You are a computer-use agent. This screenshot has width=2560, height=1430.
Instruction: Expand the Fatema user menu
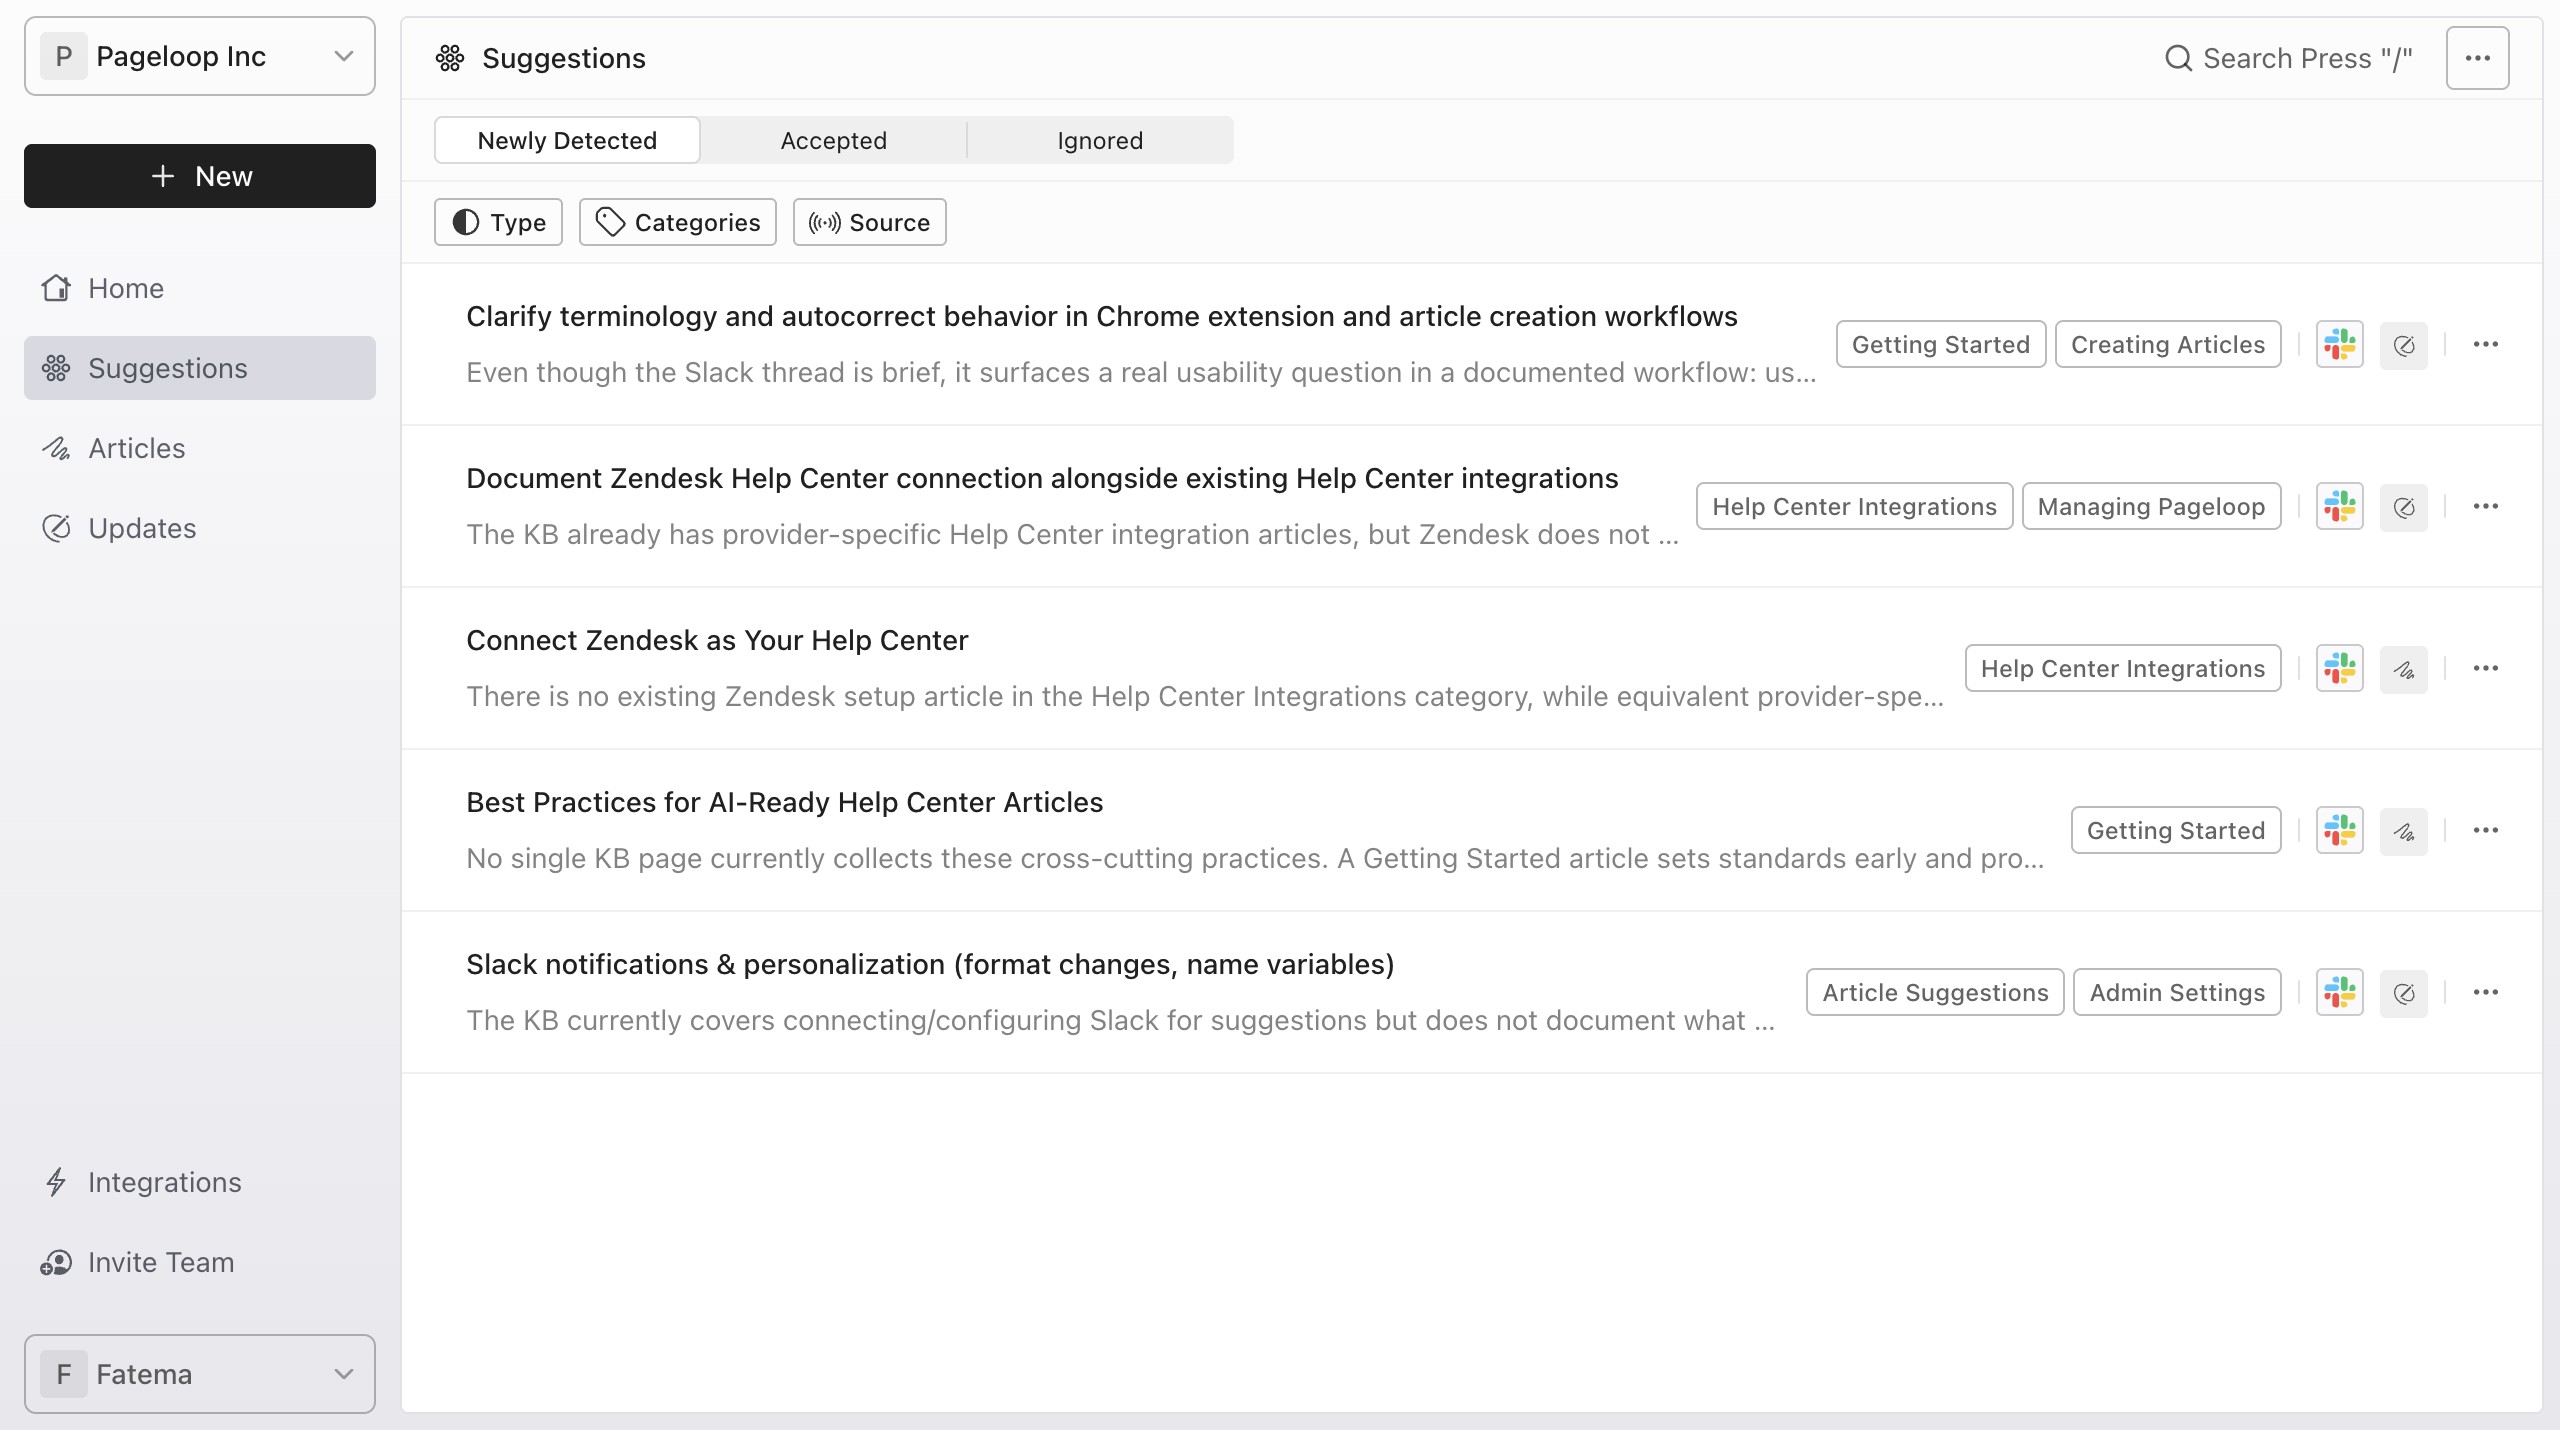(x=200, y=1374)
